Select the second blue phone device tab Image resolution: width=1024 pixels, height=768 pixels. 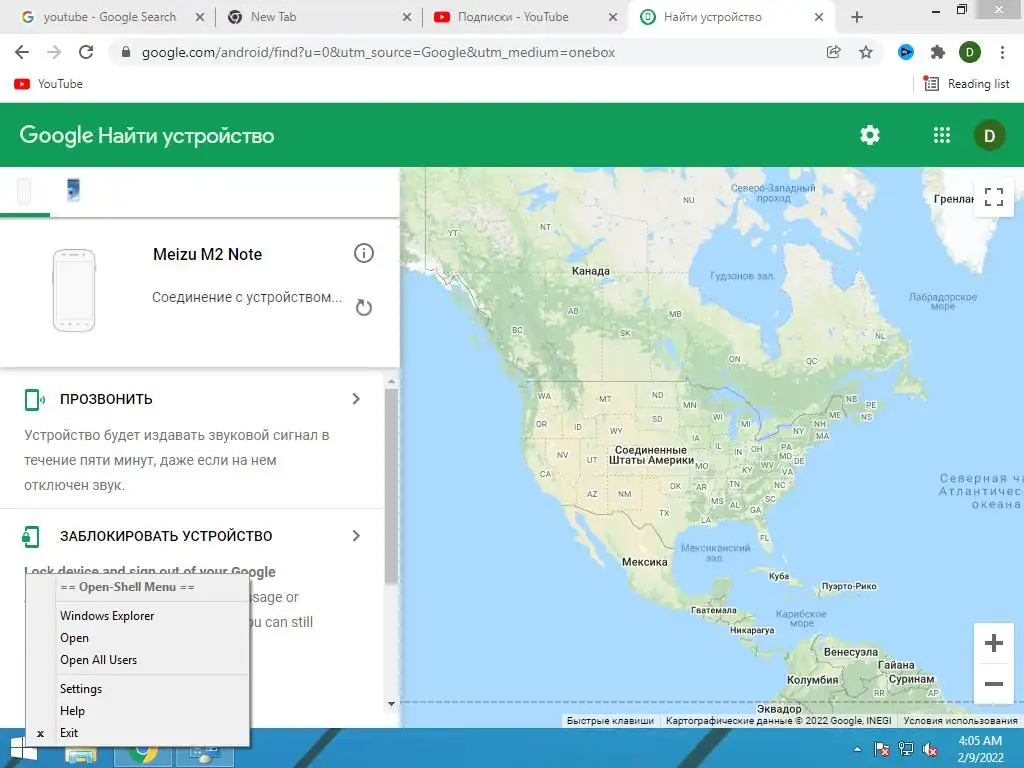(73, 191)
